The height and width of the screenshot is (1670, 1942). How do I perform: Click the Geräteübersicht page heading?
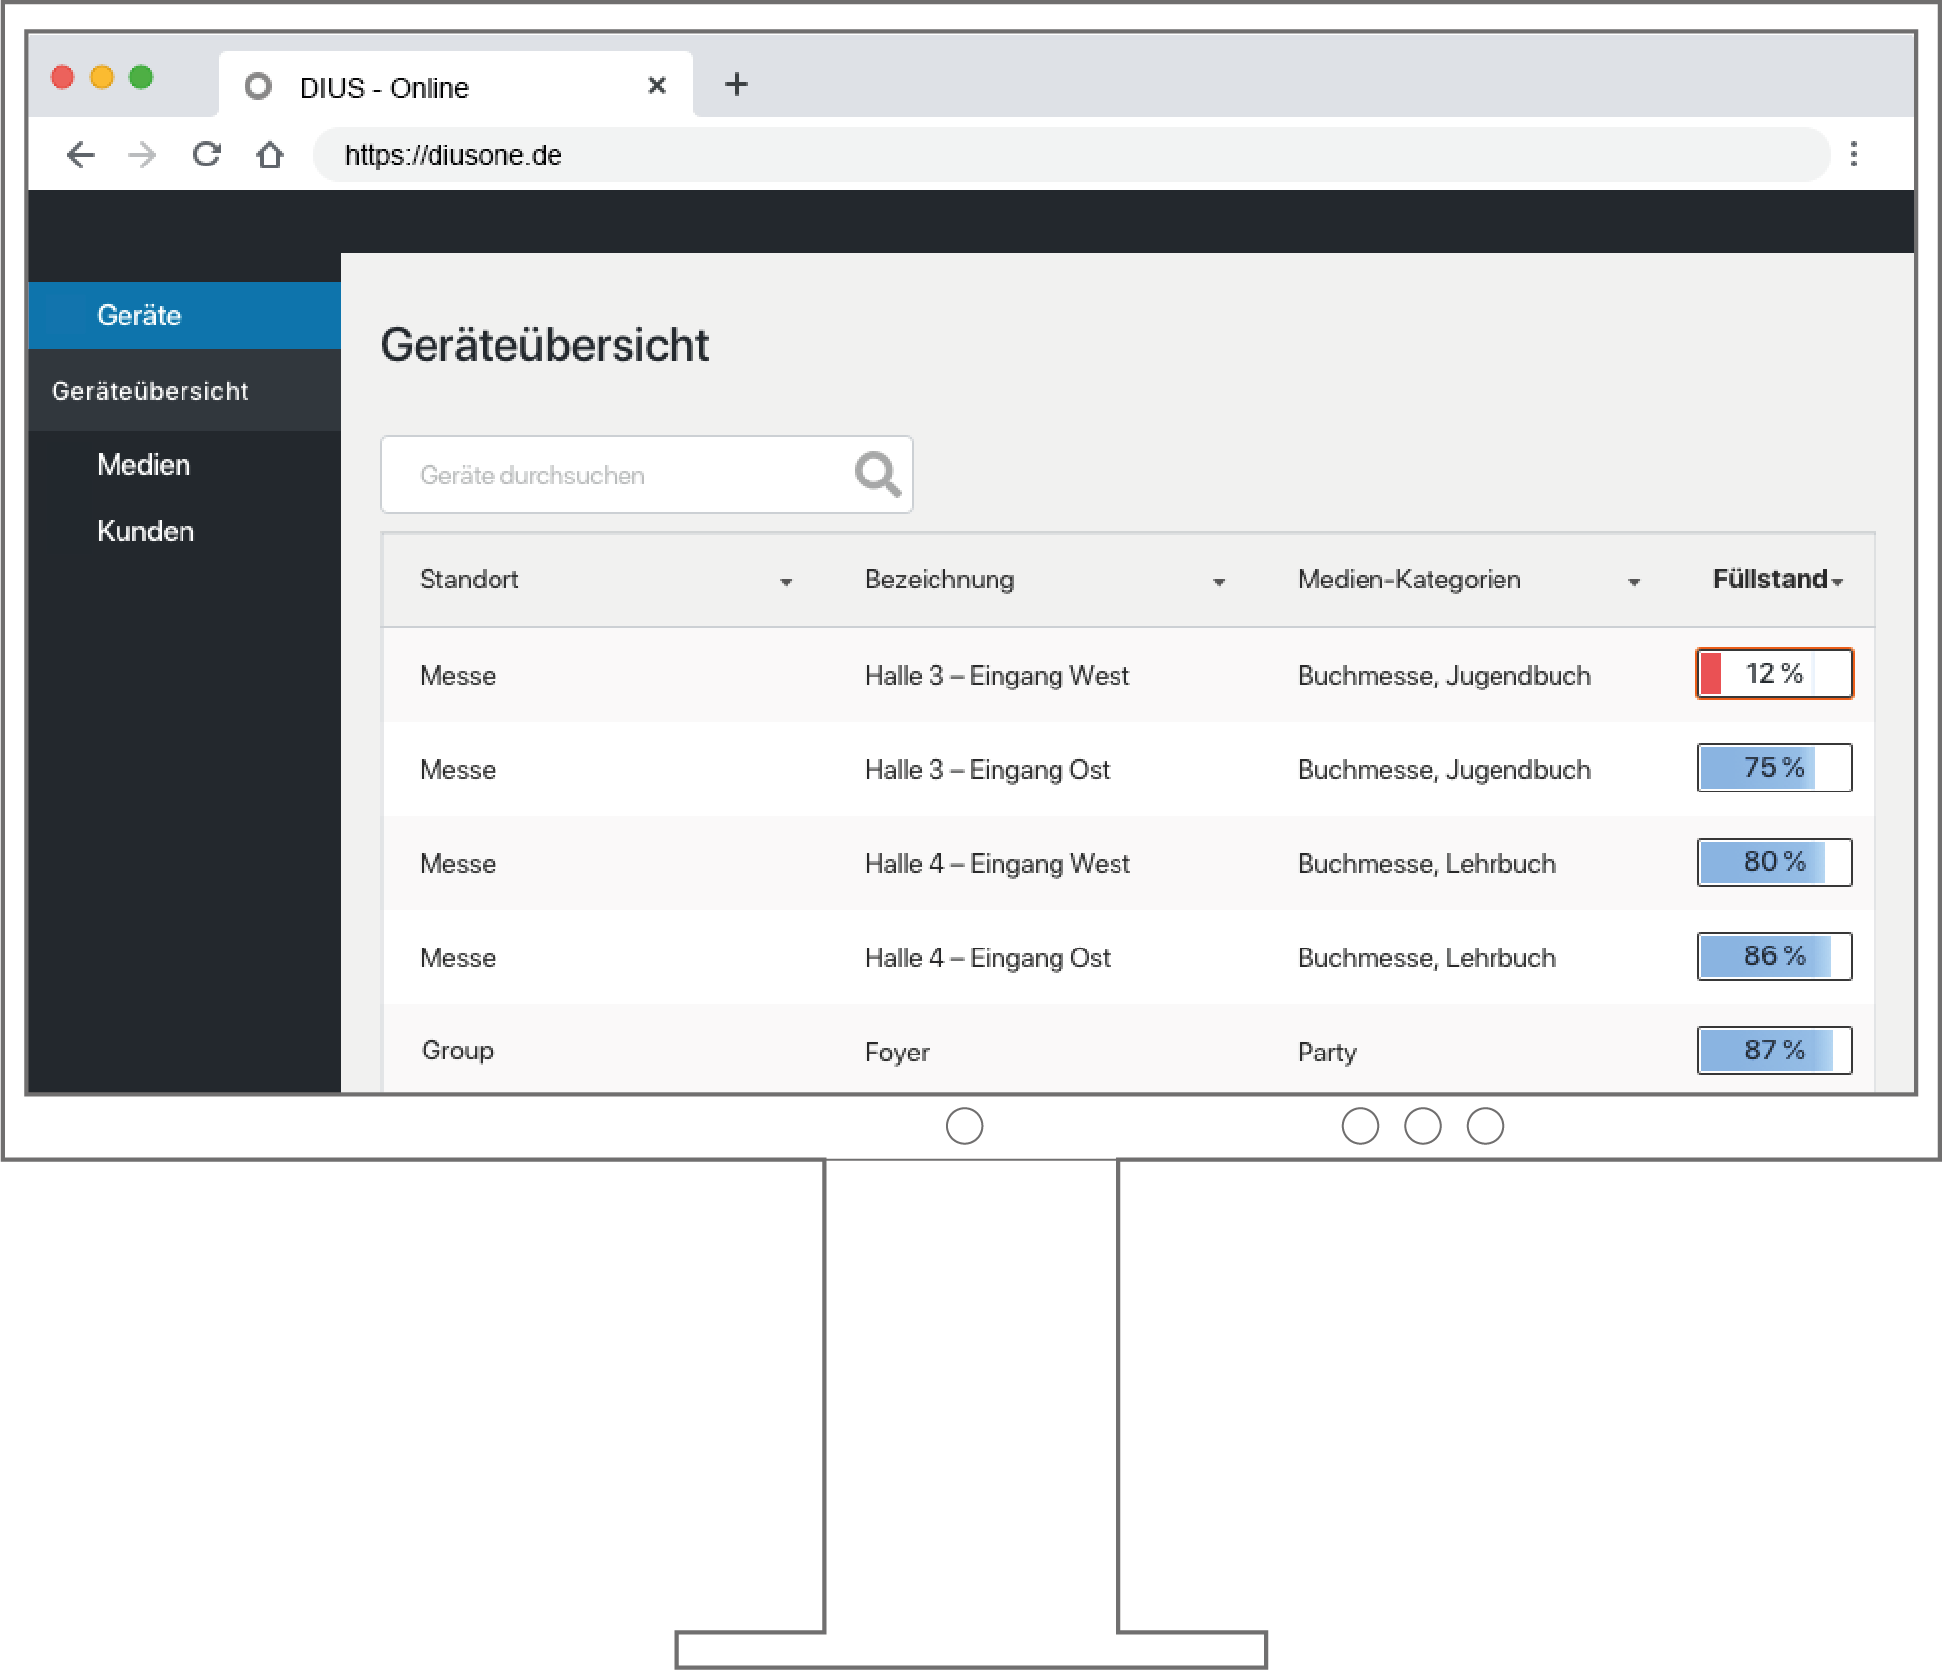pyautogui.click(x=545, y=345)
